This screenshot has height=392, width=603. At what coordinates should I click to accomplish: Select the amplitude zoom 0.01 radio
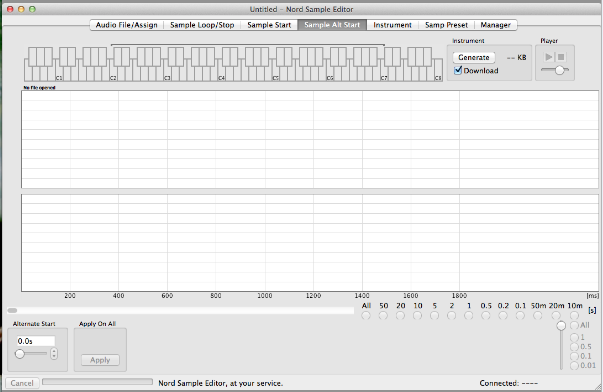(574, 365)
